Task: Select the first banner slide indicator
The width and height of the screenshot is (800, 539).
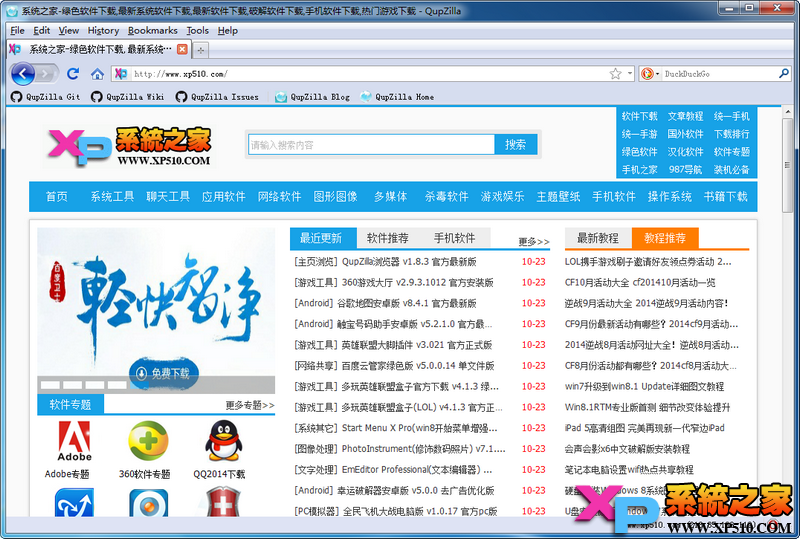Action: (x=50, y=384)
